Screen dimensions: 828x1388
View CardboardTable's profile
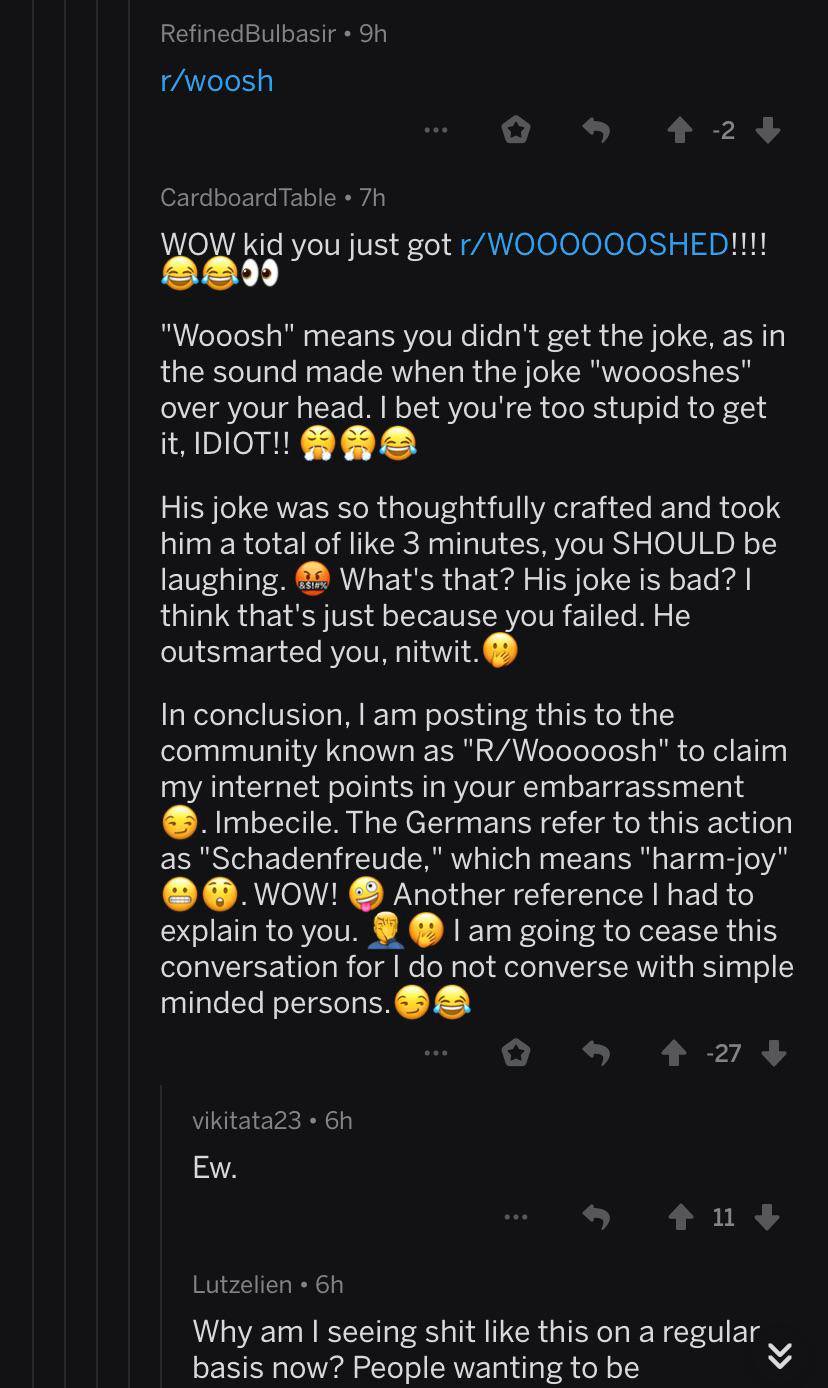pyautogui.click(x=247, y=197)
